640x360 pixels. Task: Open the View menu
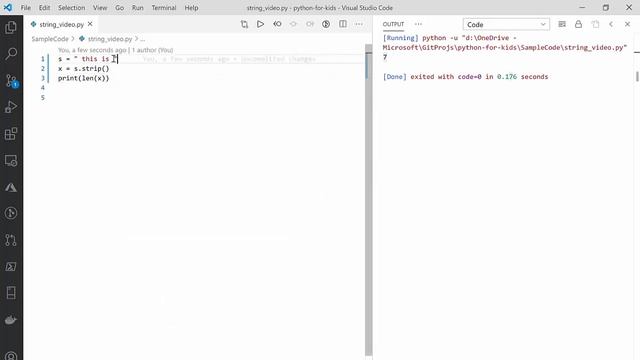pyautogui.click(x=100, y=8)
